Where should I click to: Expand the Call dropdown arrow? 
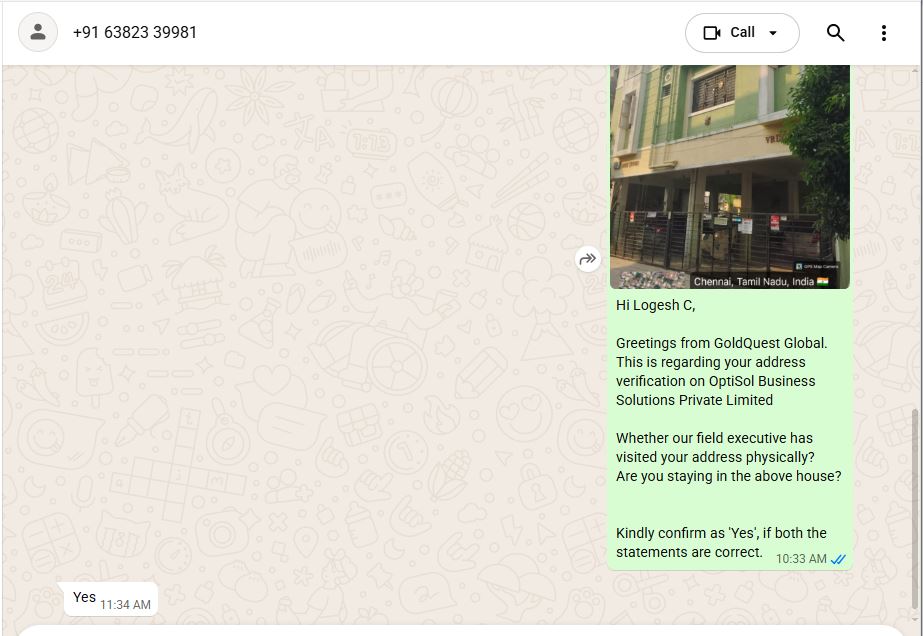click(773, 33)
